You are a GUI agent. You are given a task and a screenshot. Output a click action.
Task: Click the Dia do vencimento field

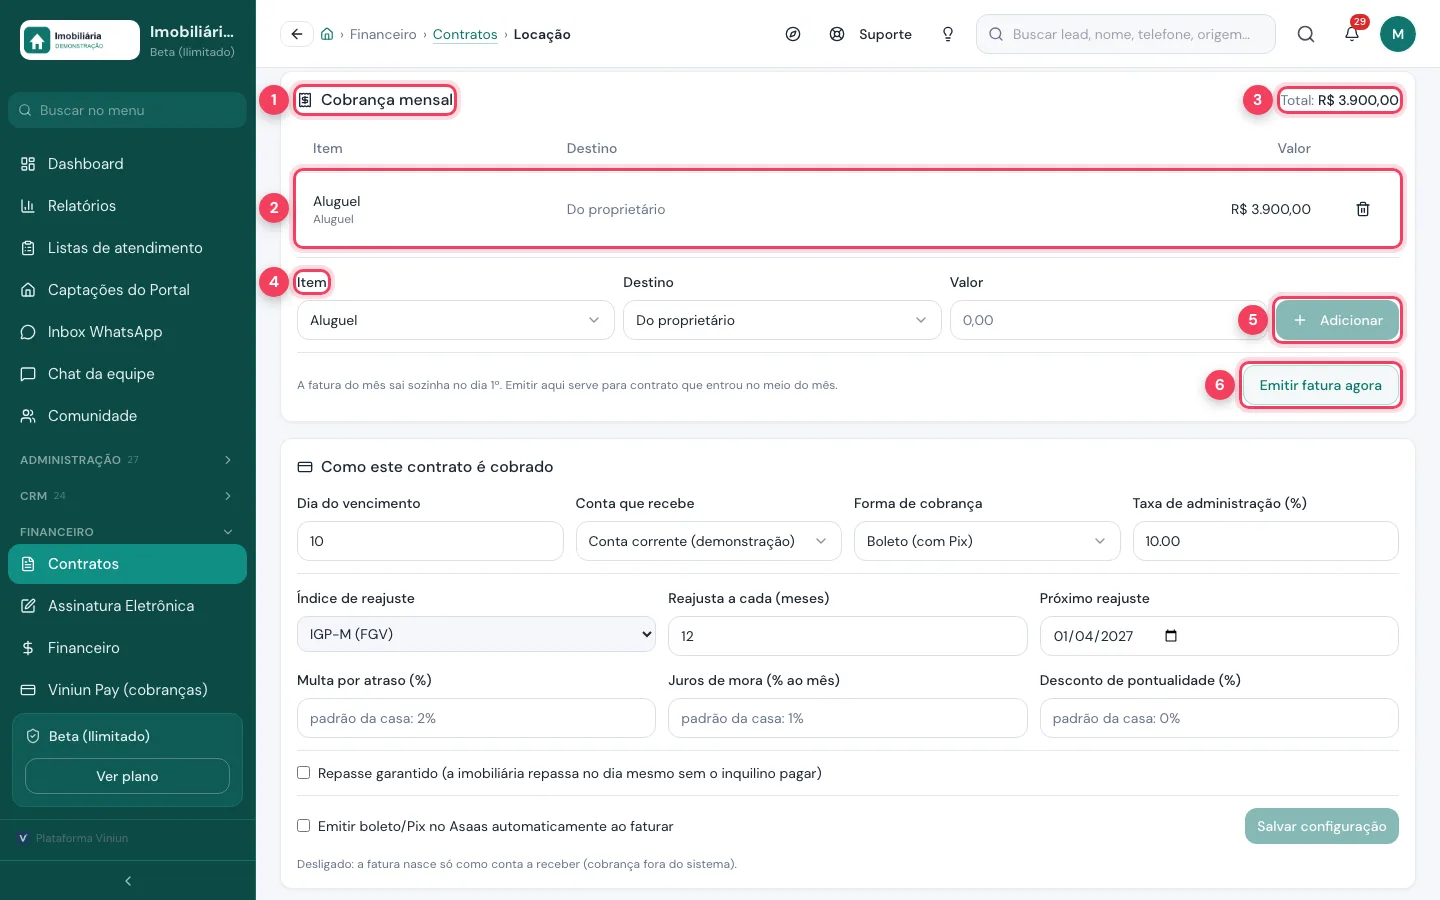430,541
